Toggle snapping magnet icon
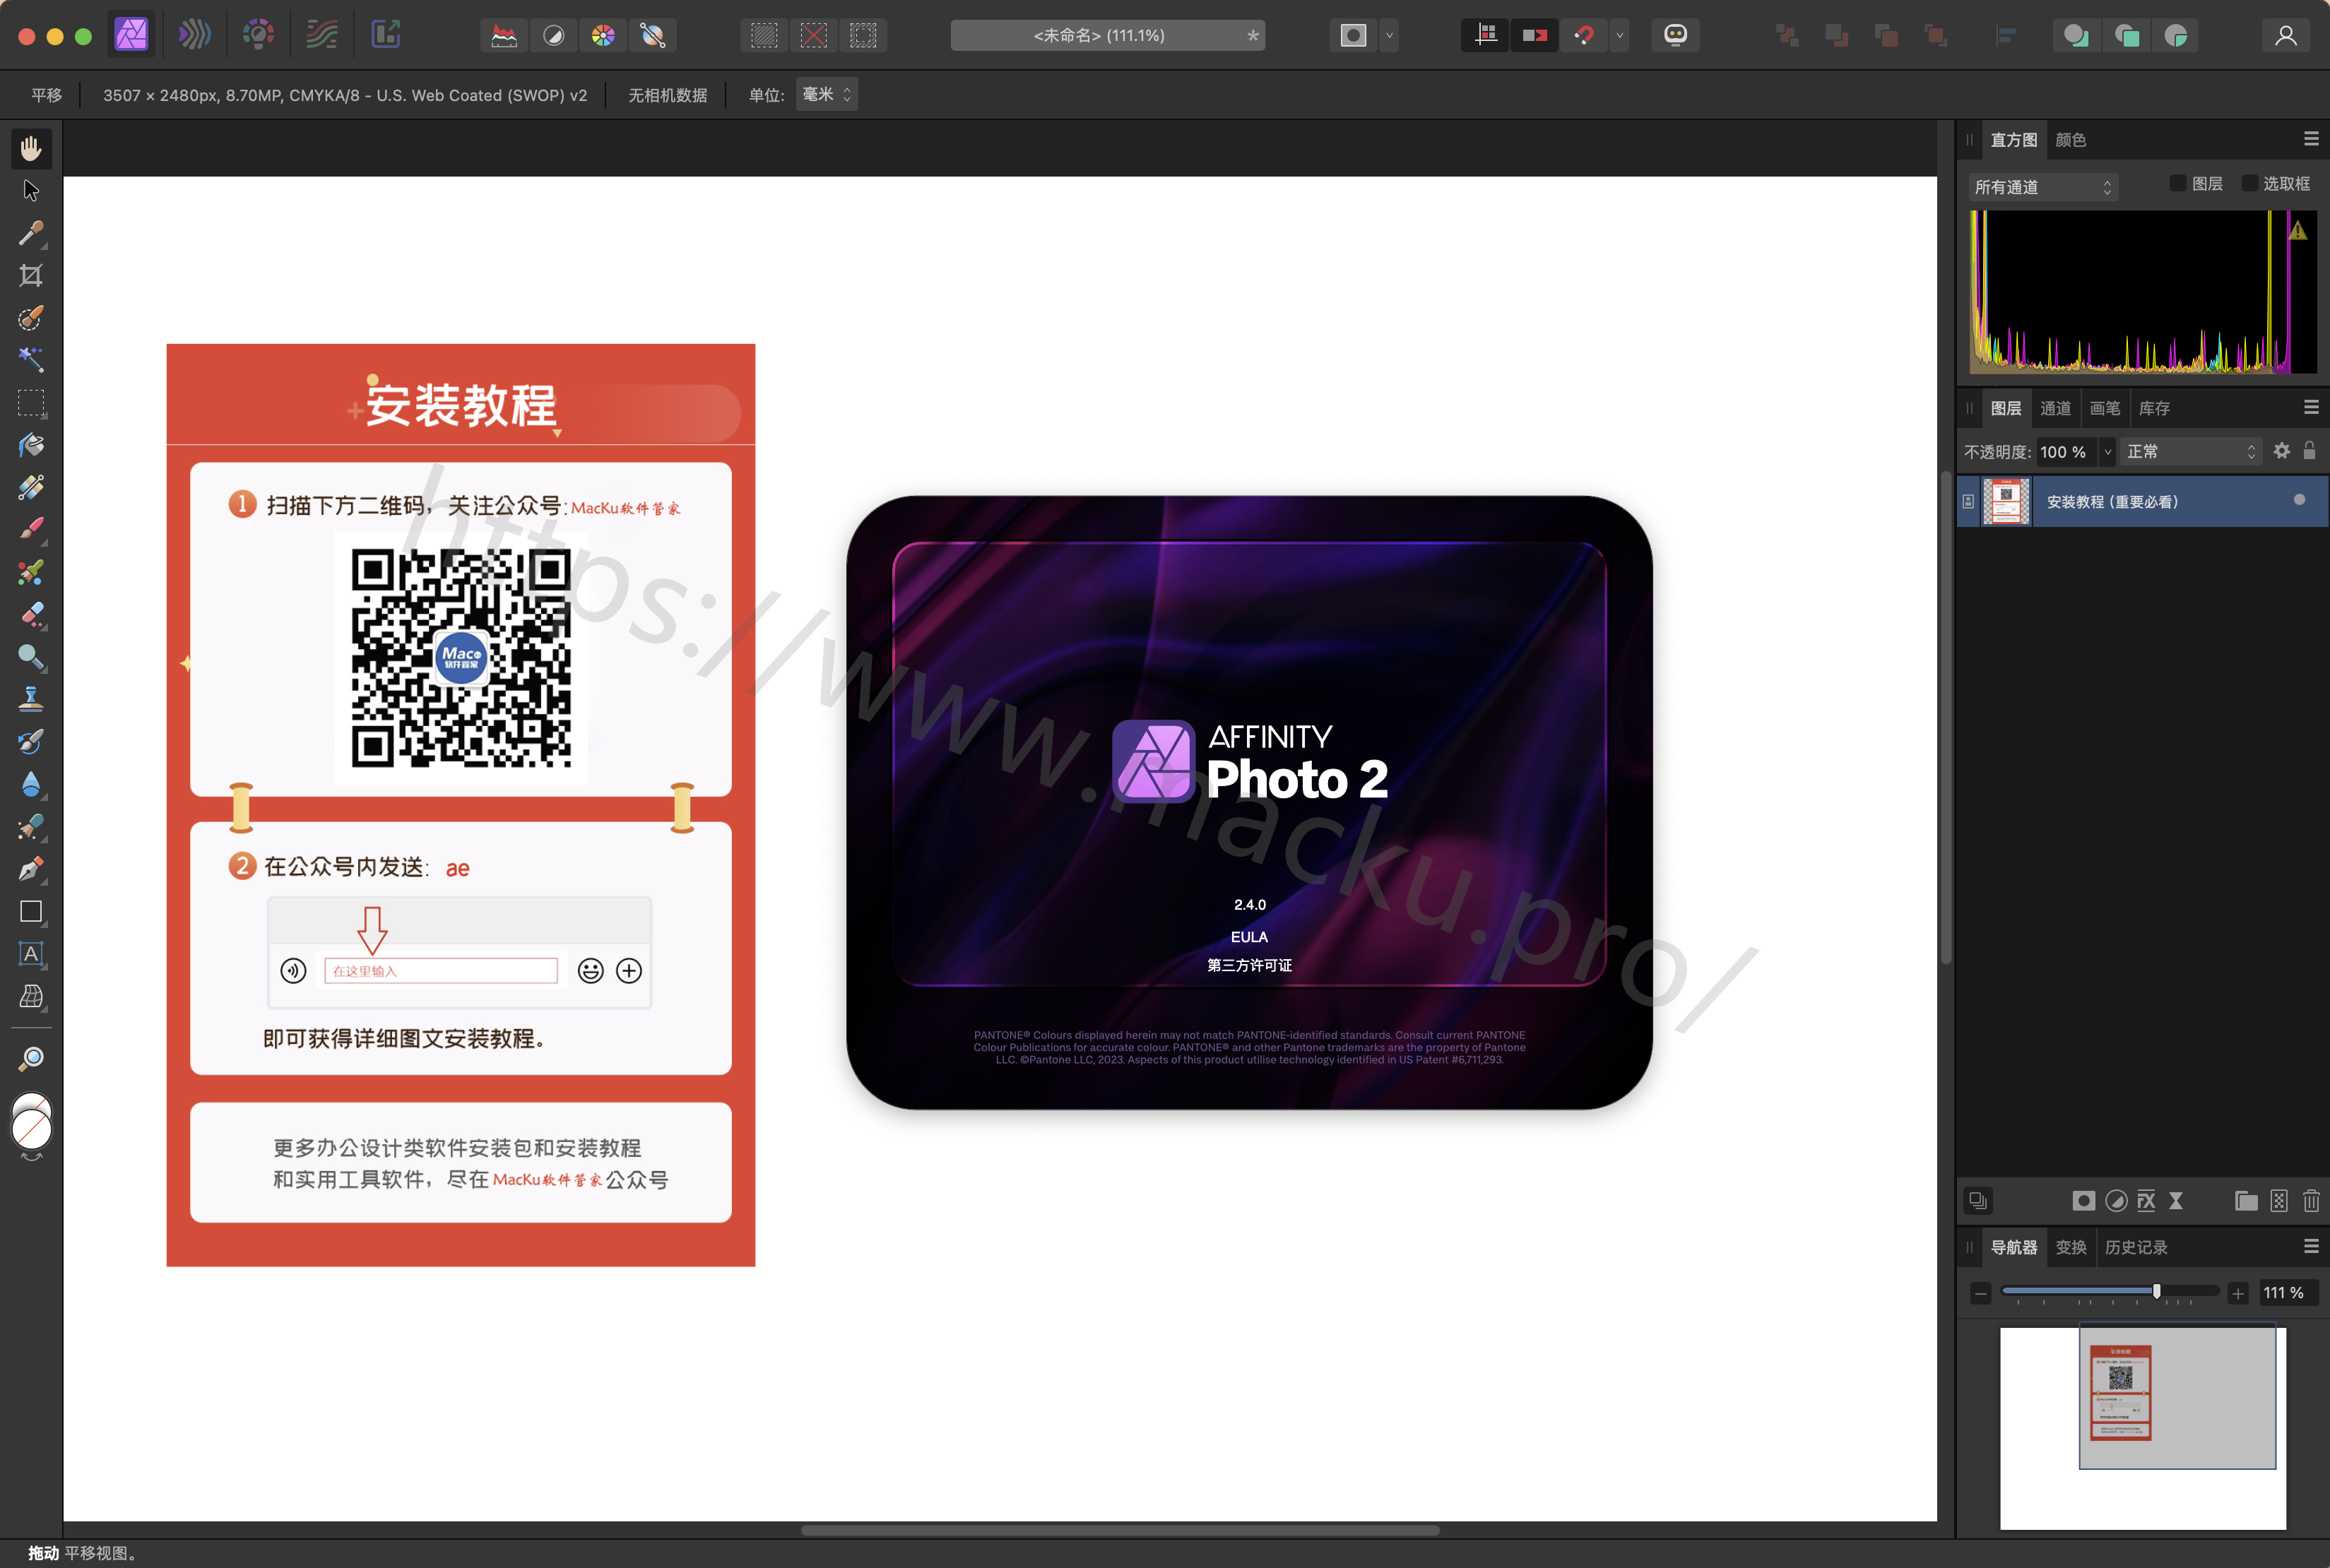Image resolution: width=2330 pixels, height=1568 pixels. pos(1584,36)
